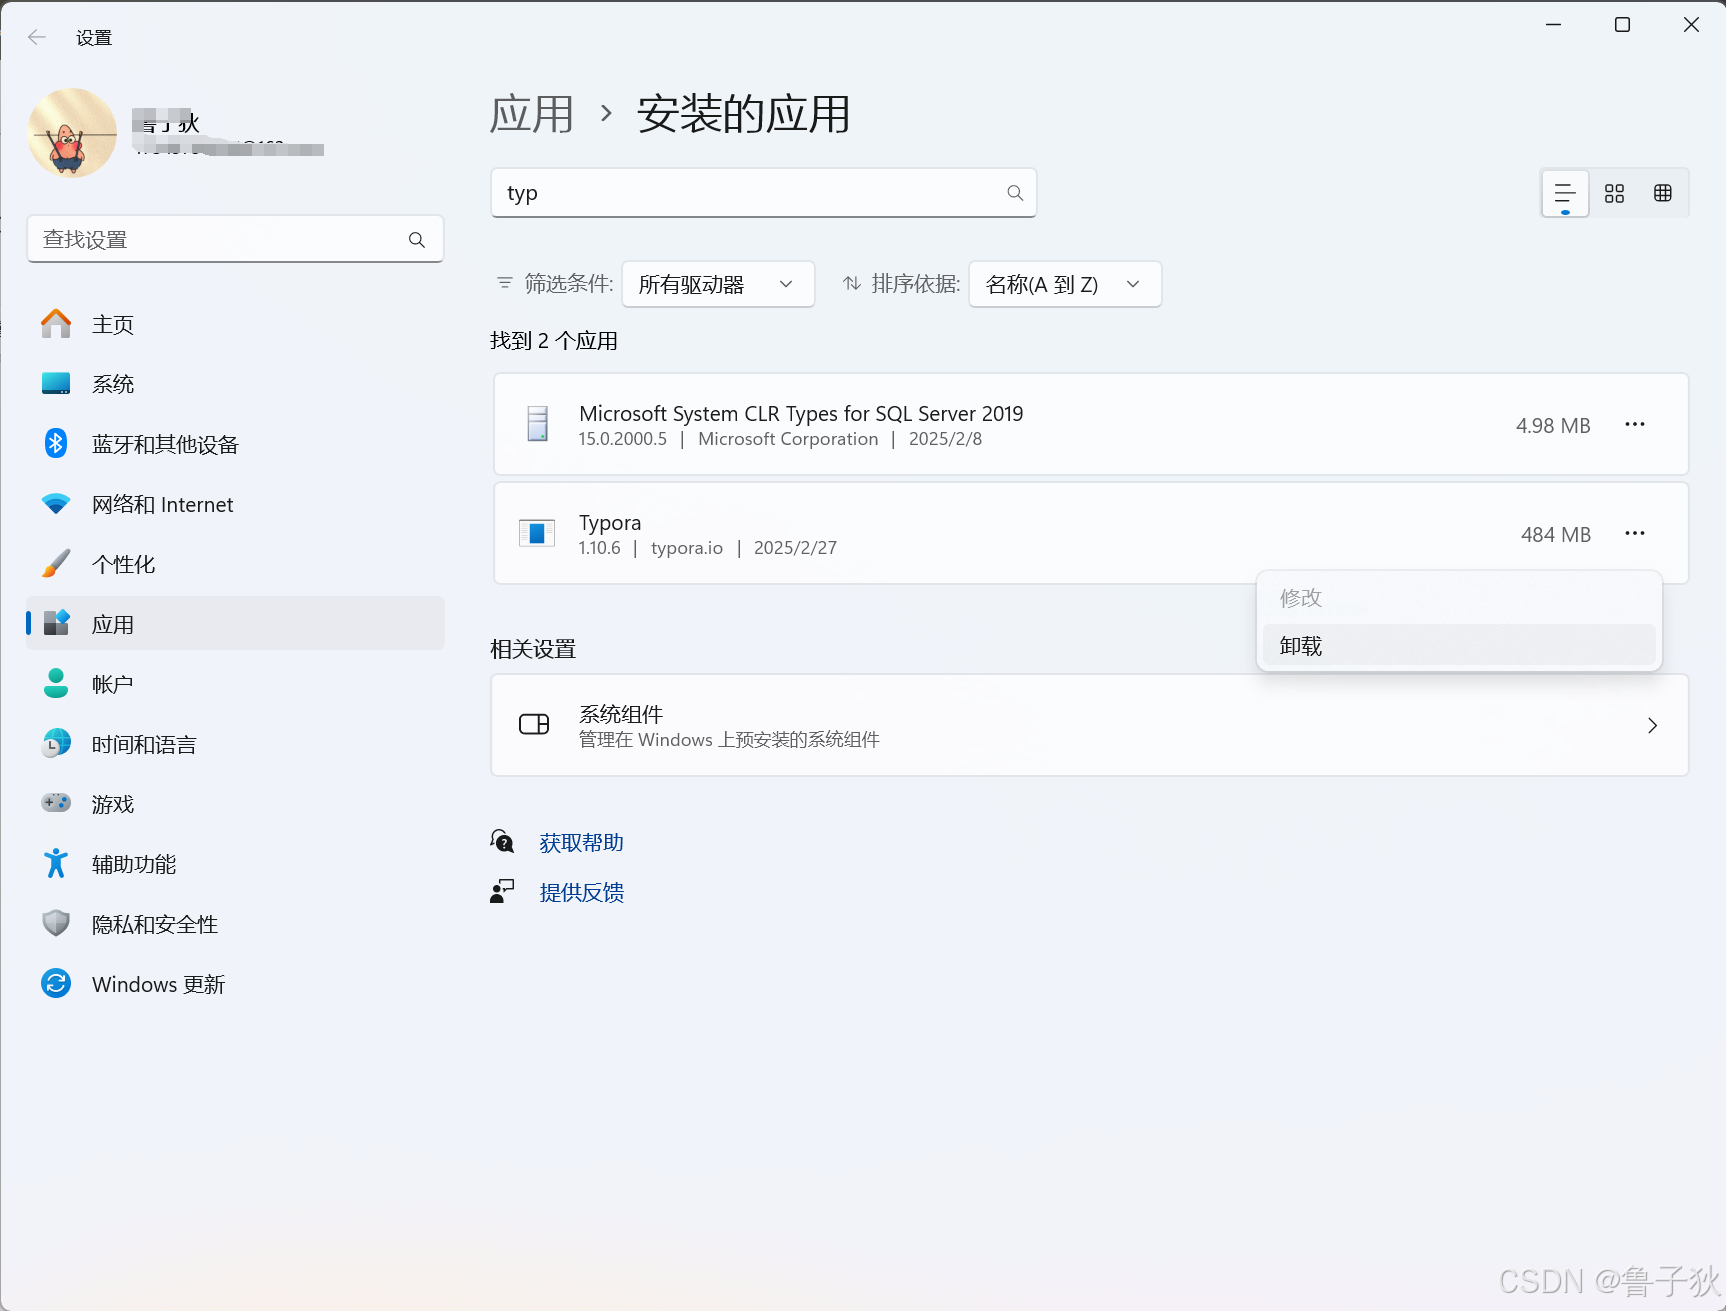Image resolution: width=1726 pixels, height=1311 pixels.
Task: Click the magnifier in 查找设置 box
Action: pos(417,240)
